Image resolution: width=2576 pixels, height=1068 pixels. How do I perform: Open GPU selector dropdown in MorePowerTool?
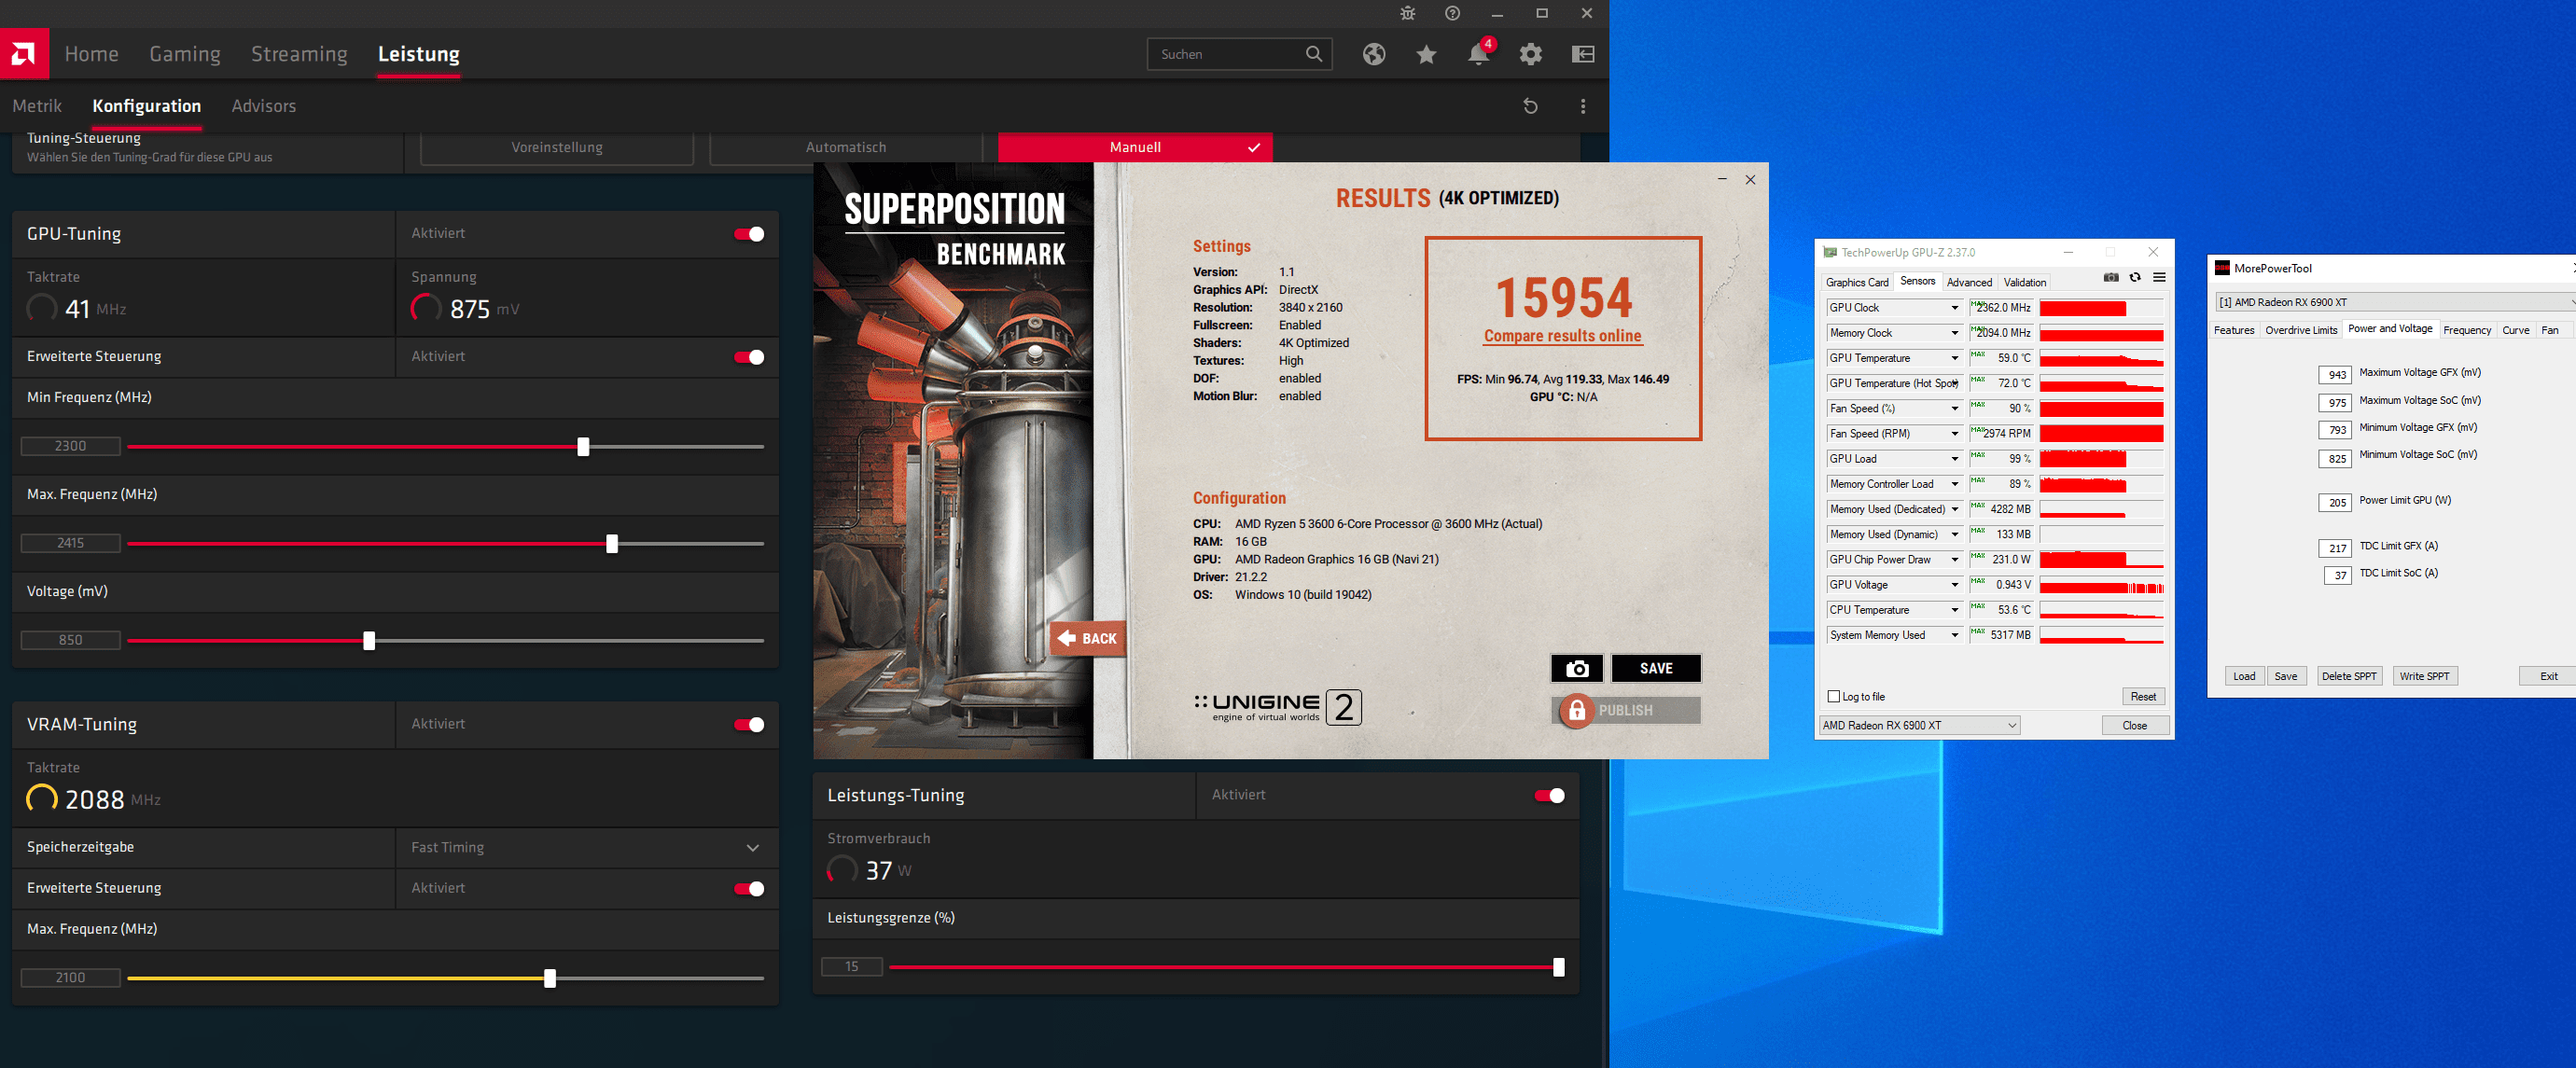(x=2395, y=302)
